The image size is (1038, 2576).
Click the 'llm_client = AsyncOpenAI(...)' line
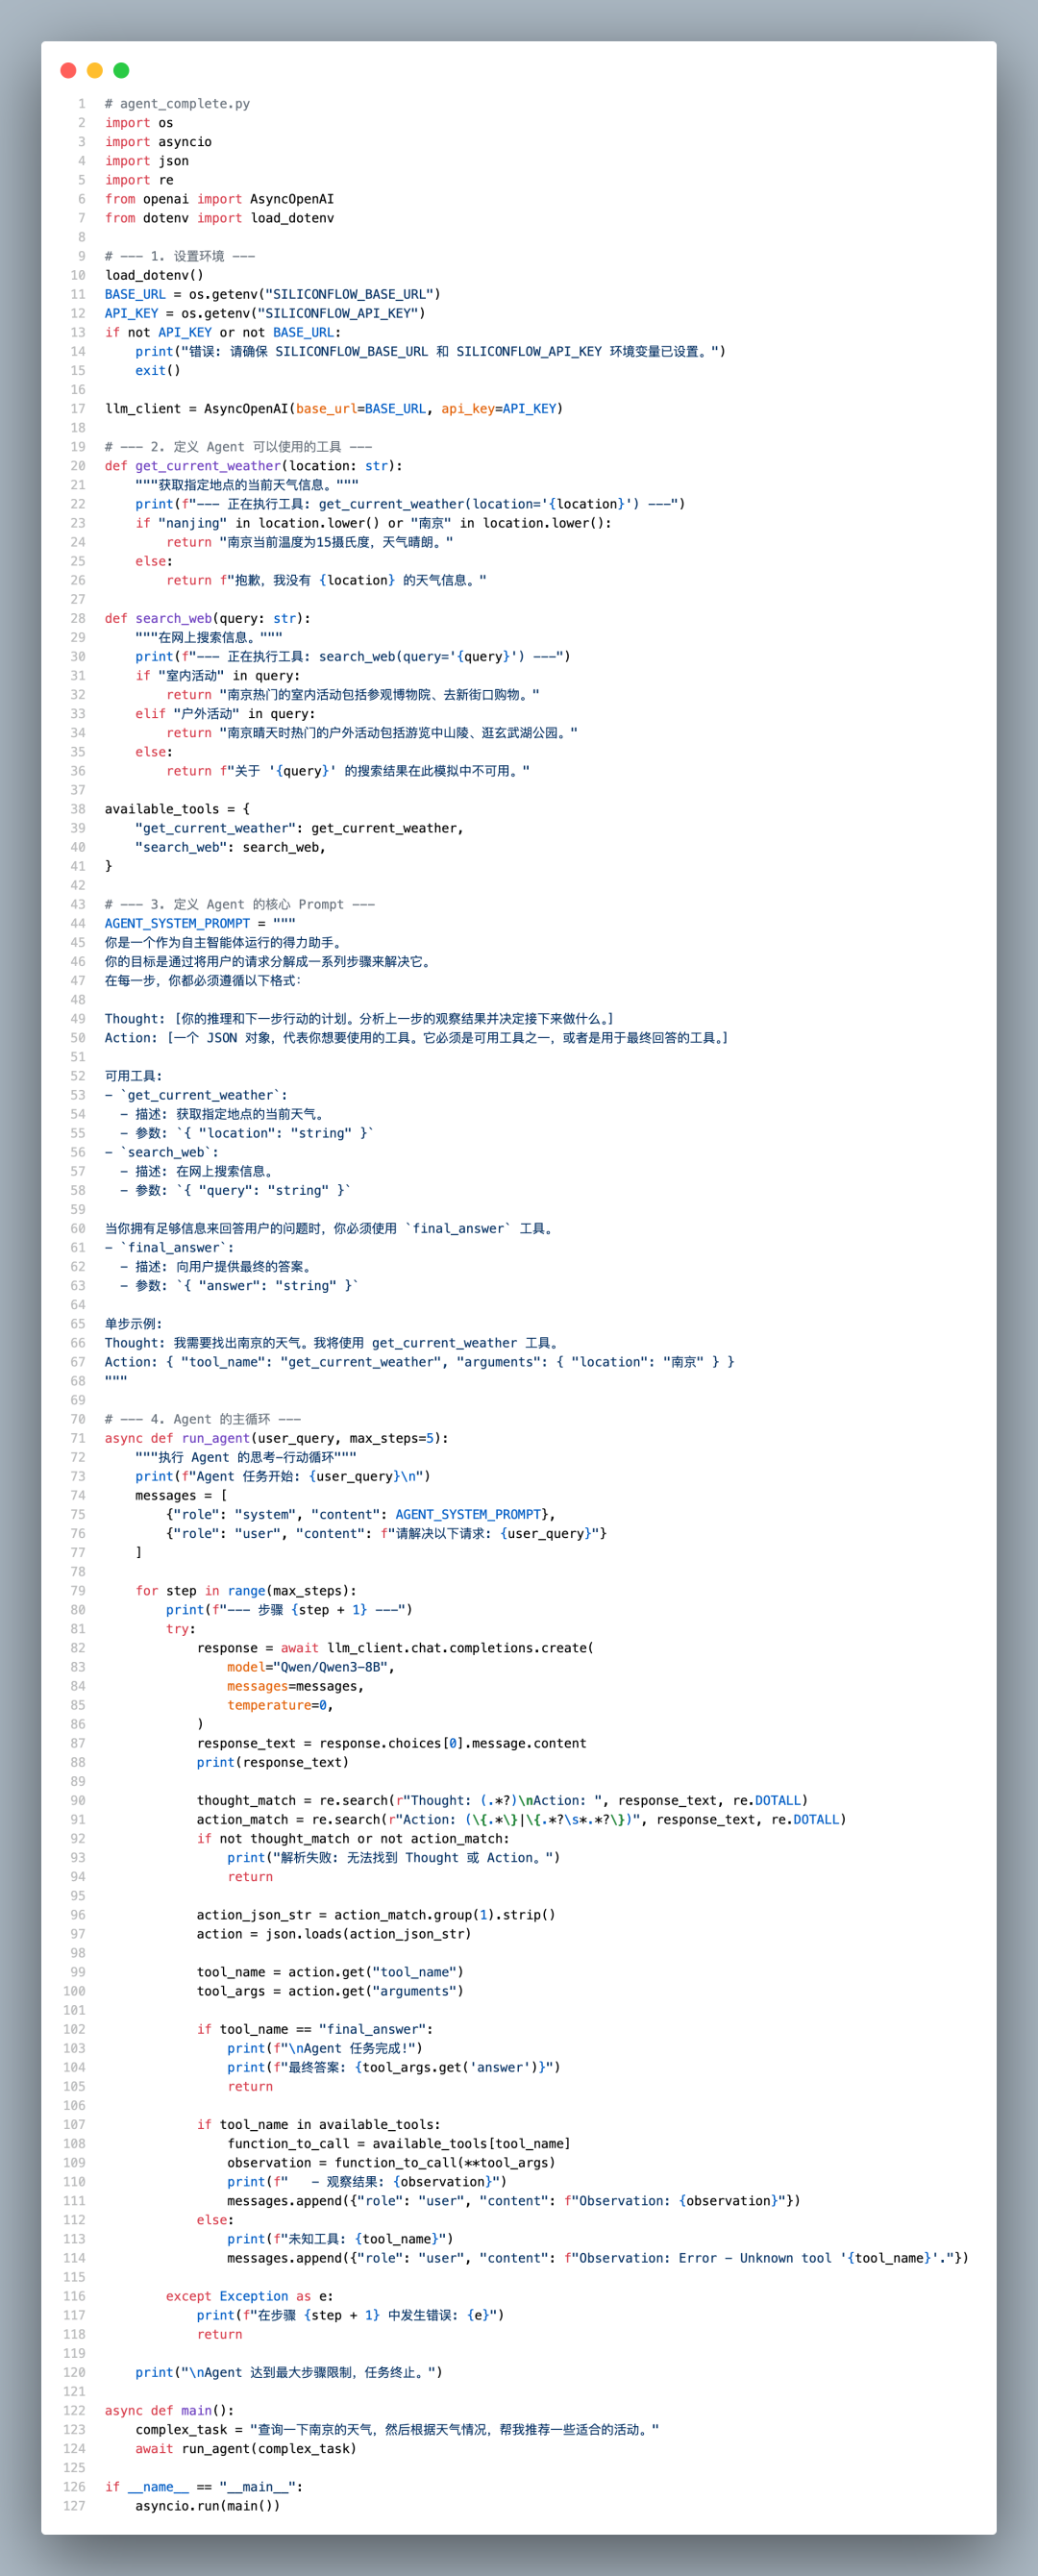coord(334,409)
